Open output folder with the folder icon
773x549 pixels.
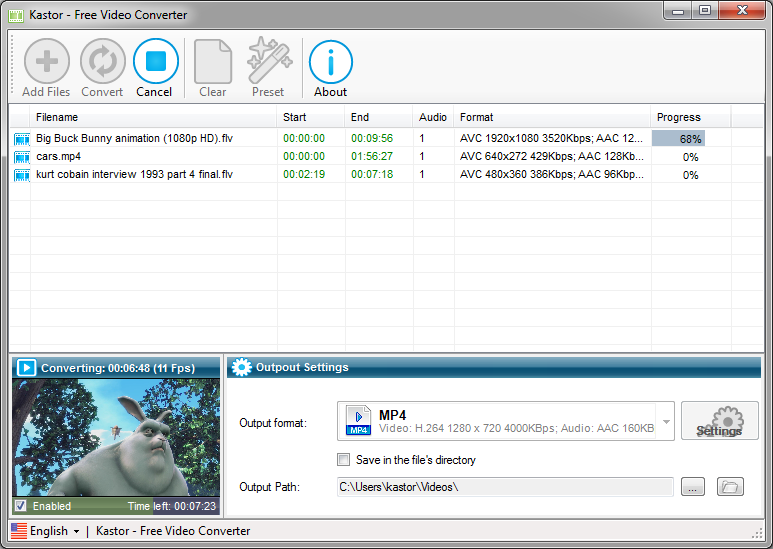[x=730, y=487]
